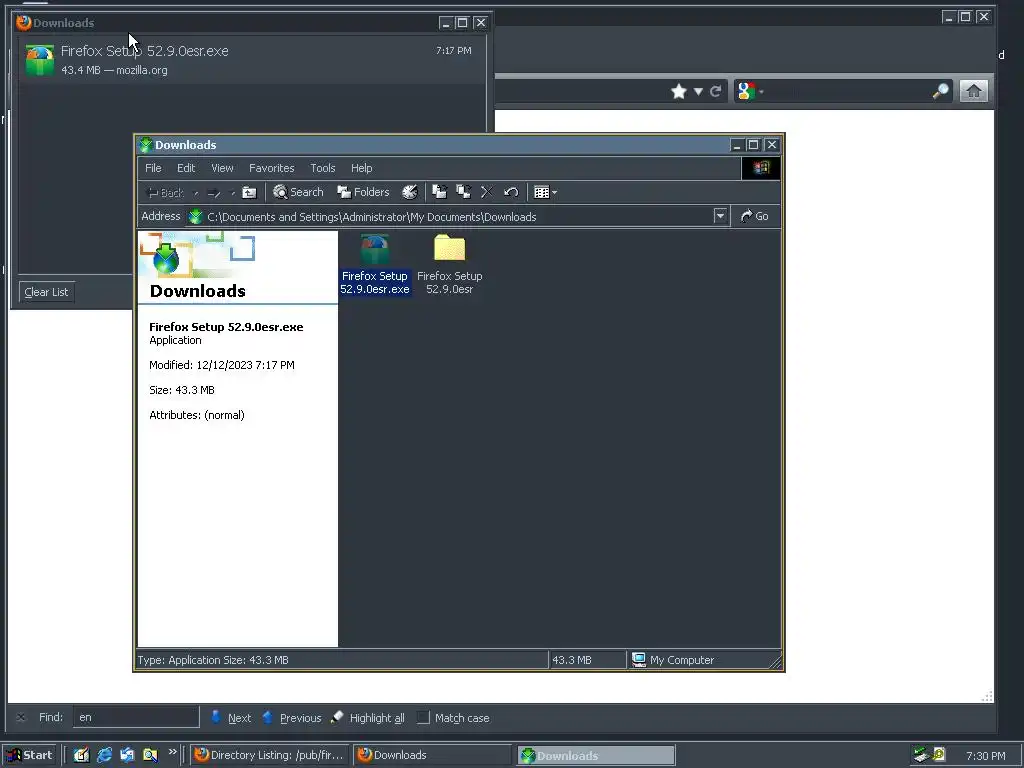
Task: Enable the Match case checkbox
Action: click(x=423, y=717)
